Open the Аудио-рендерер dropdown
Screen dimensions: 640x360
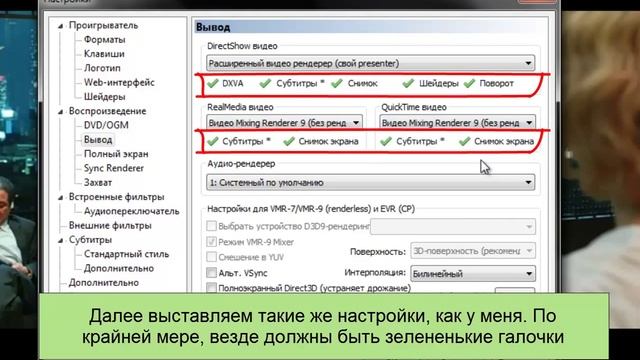click(x=371, y=182)
